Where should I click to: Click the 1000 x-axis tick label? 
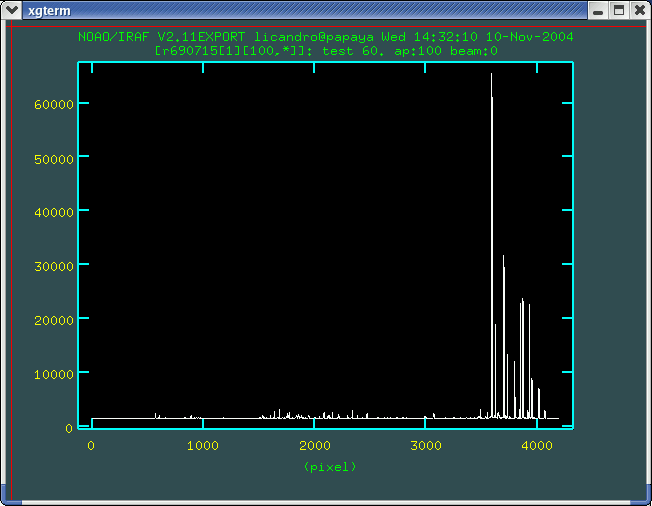pyautogui.click(x=203, y=446)
